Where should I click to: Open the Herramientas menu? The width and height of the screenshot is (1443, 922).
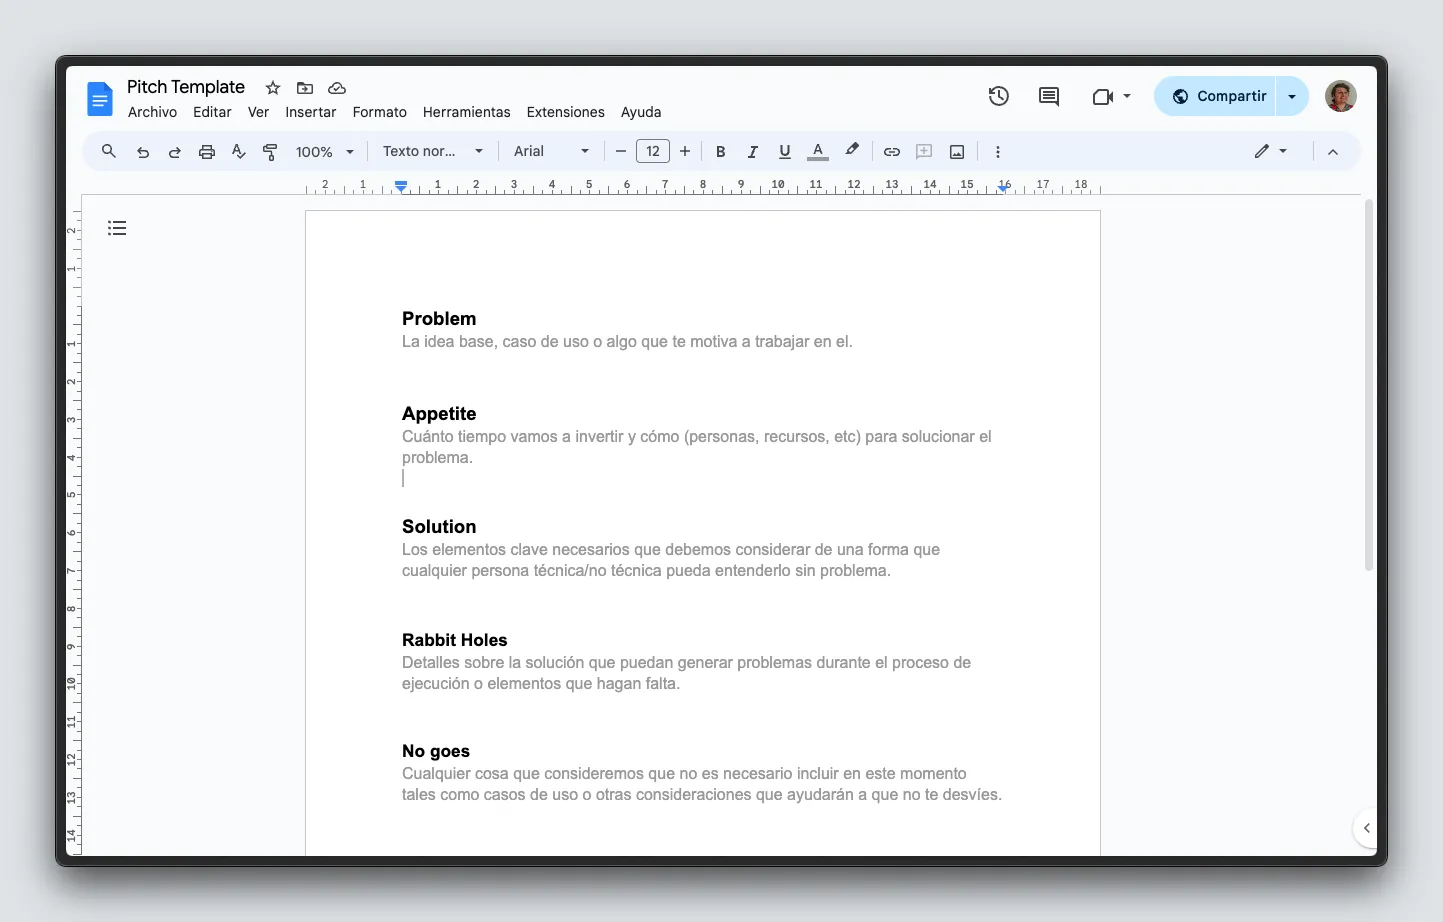466,112
